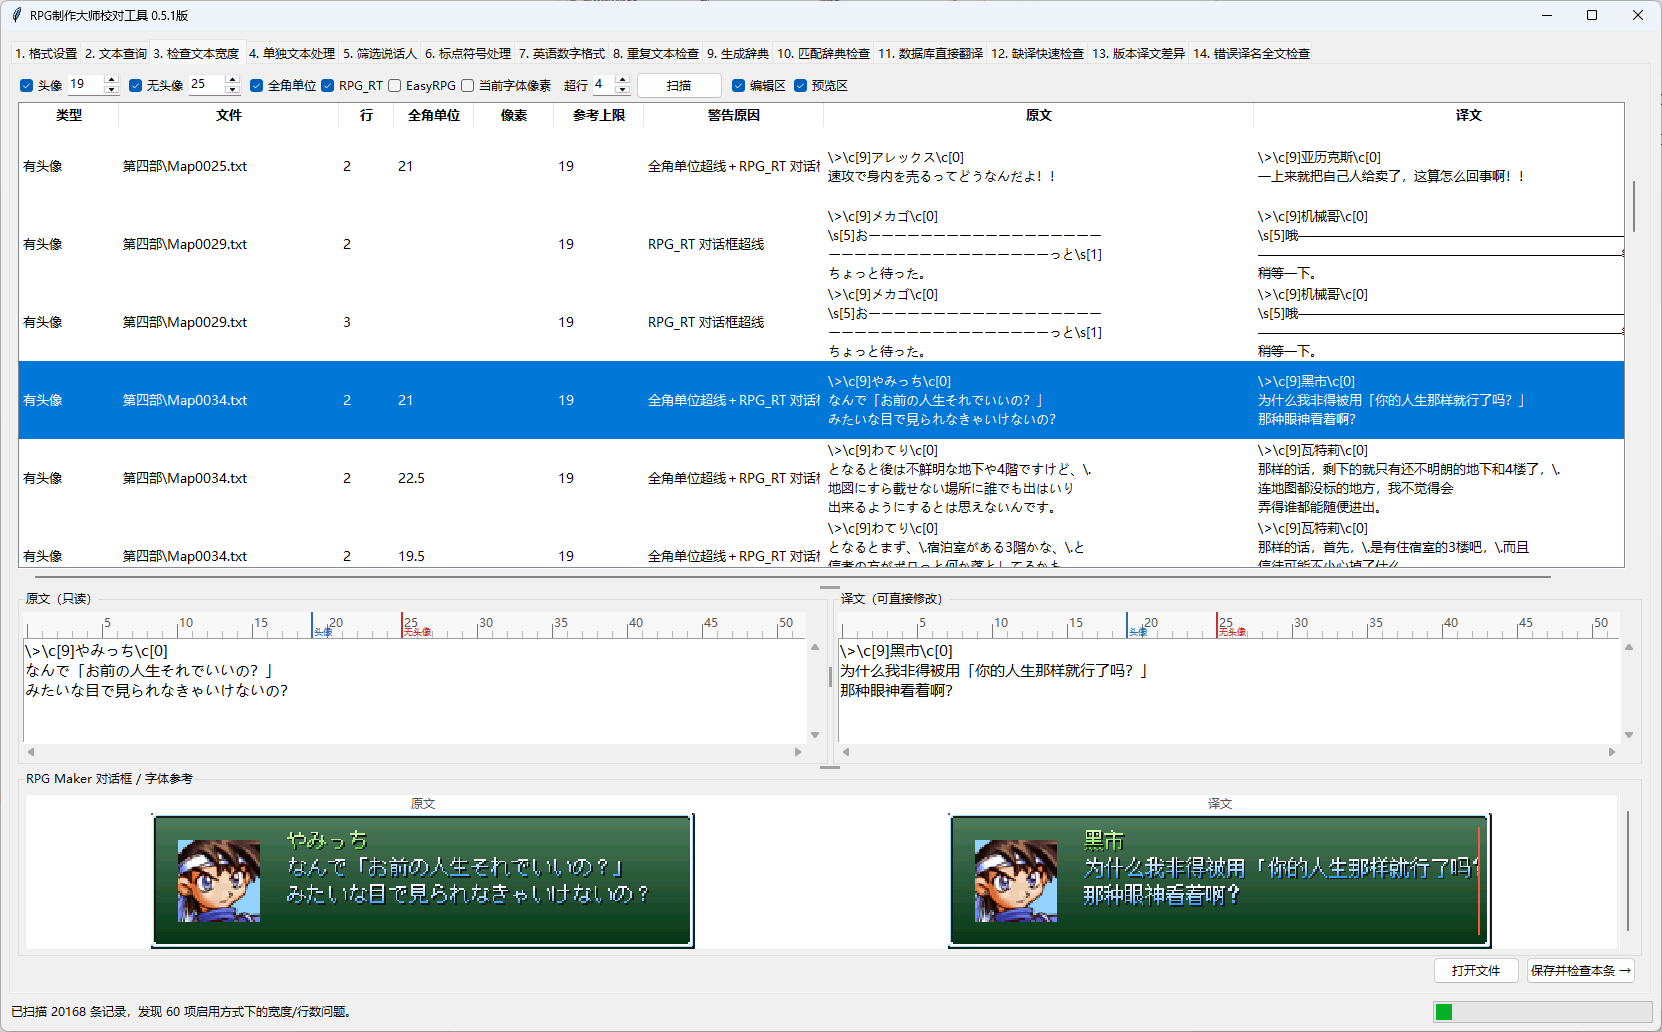Decrease the 头像 width spinbox value
The width and height of the screenshot is (1662, 1032).
(111, 90)
